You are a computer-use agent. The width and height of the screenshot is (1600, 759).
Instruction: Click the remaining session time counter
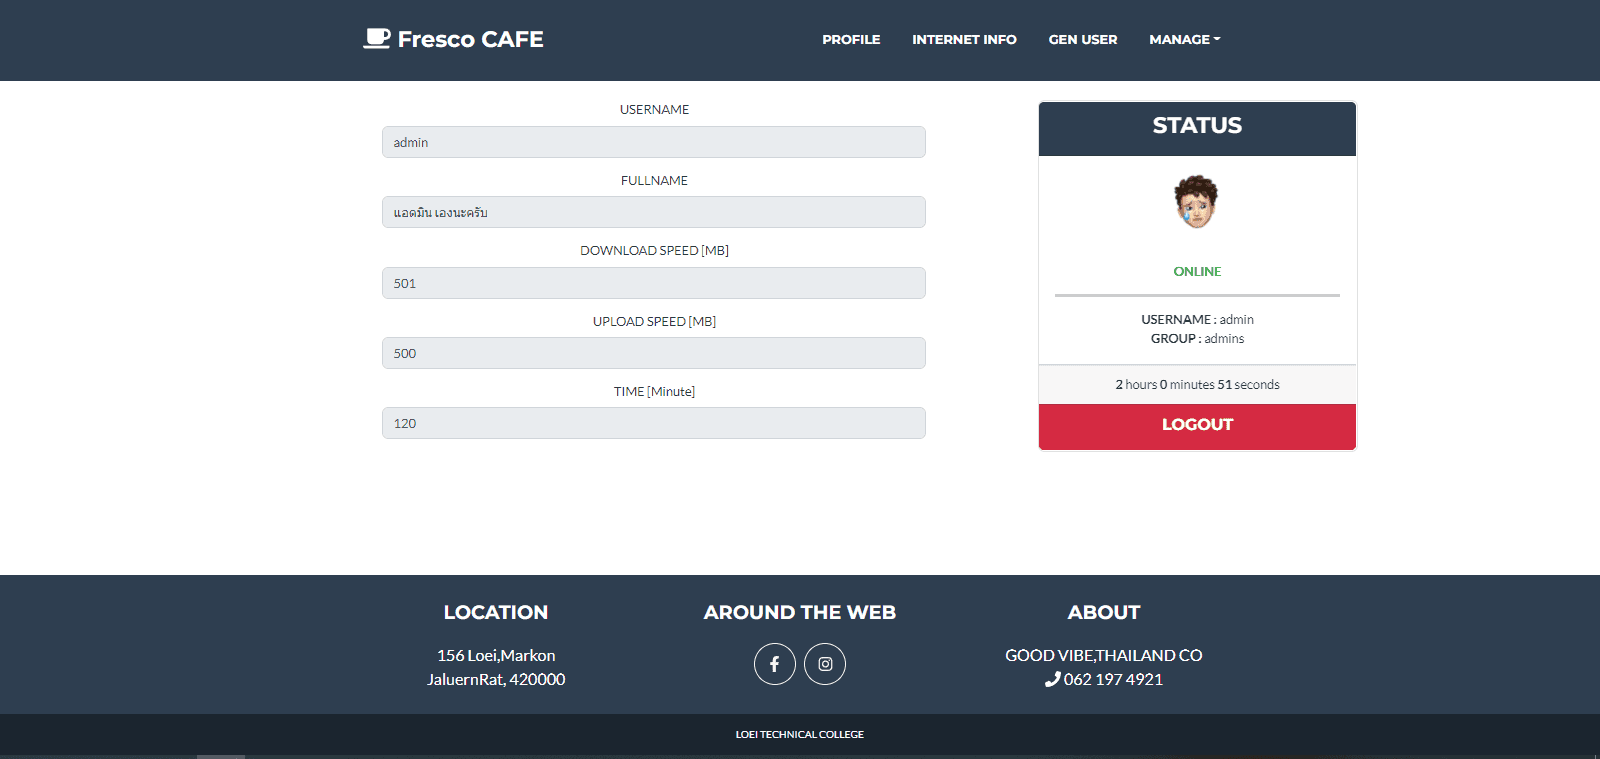[1197, 385]
